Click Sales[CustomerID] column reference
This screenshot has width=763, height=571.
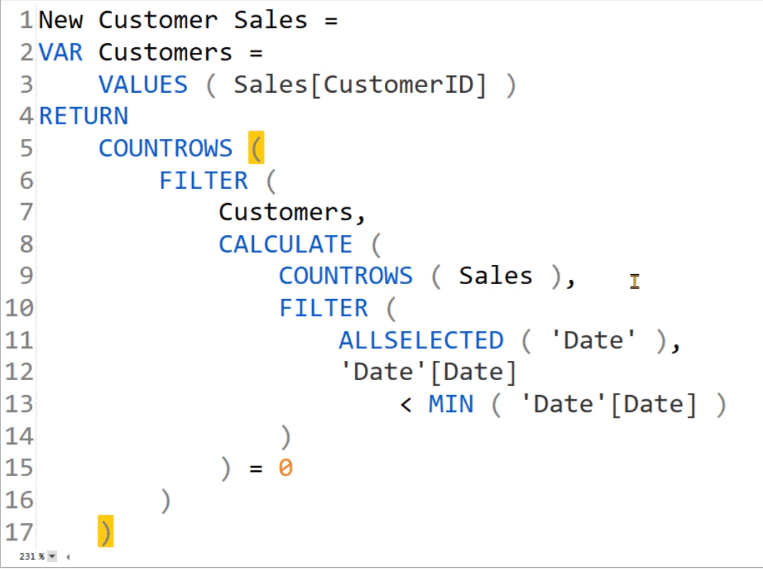360,85
